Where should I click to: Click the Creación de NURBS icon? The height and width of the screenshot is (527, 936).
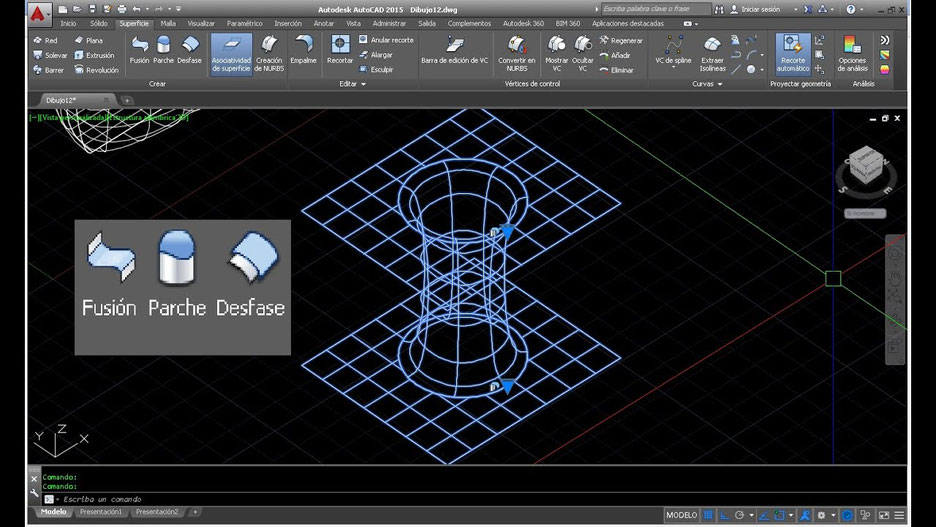[269, 52]
